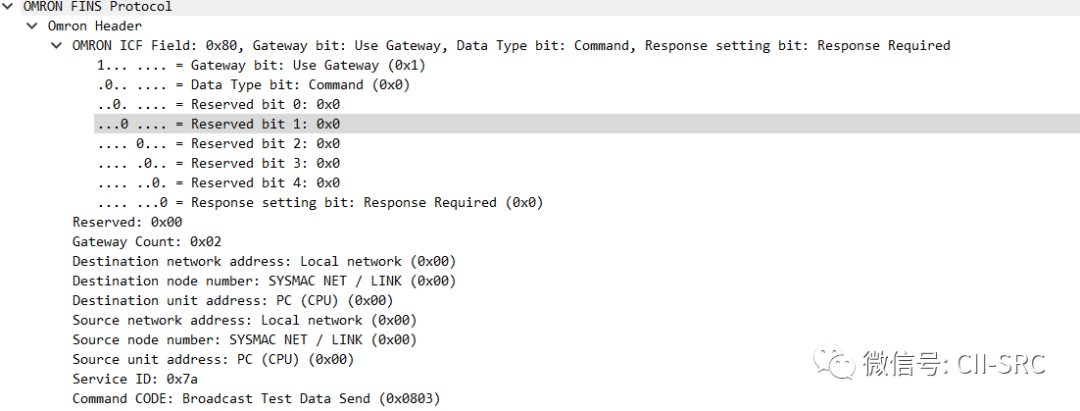1080x411 pixels.
Task: Select the Reserved bit 3 row
Action: (x=218, y=163)
